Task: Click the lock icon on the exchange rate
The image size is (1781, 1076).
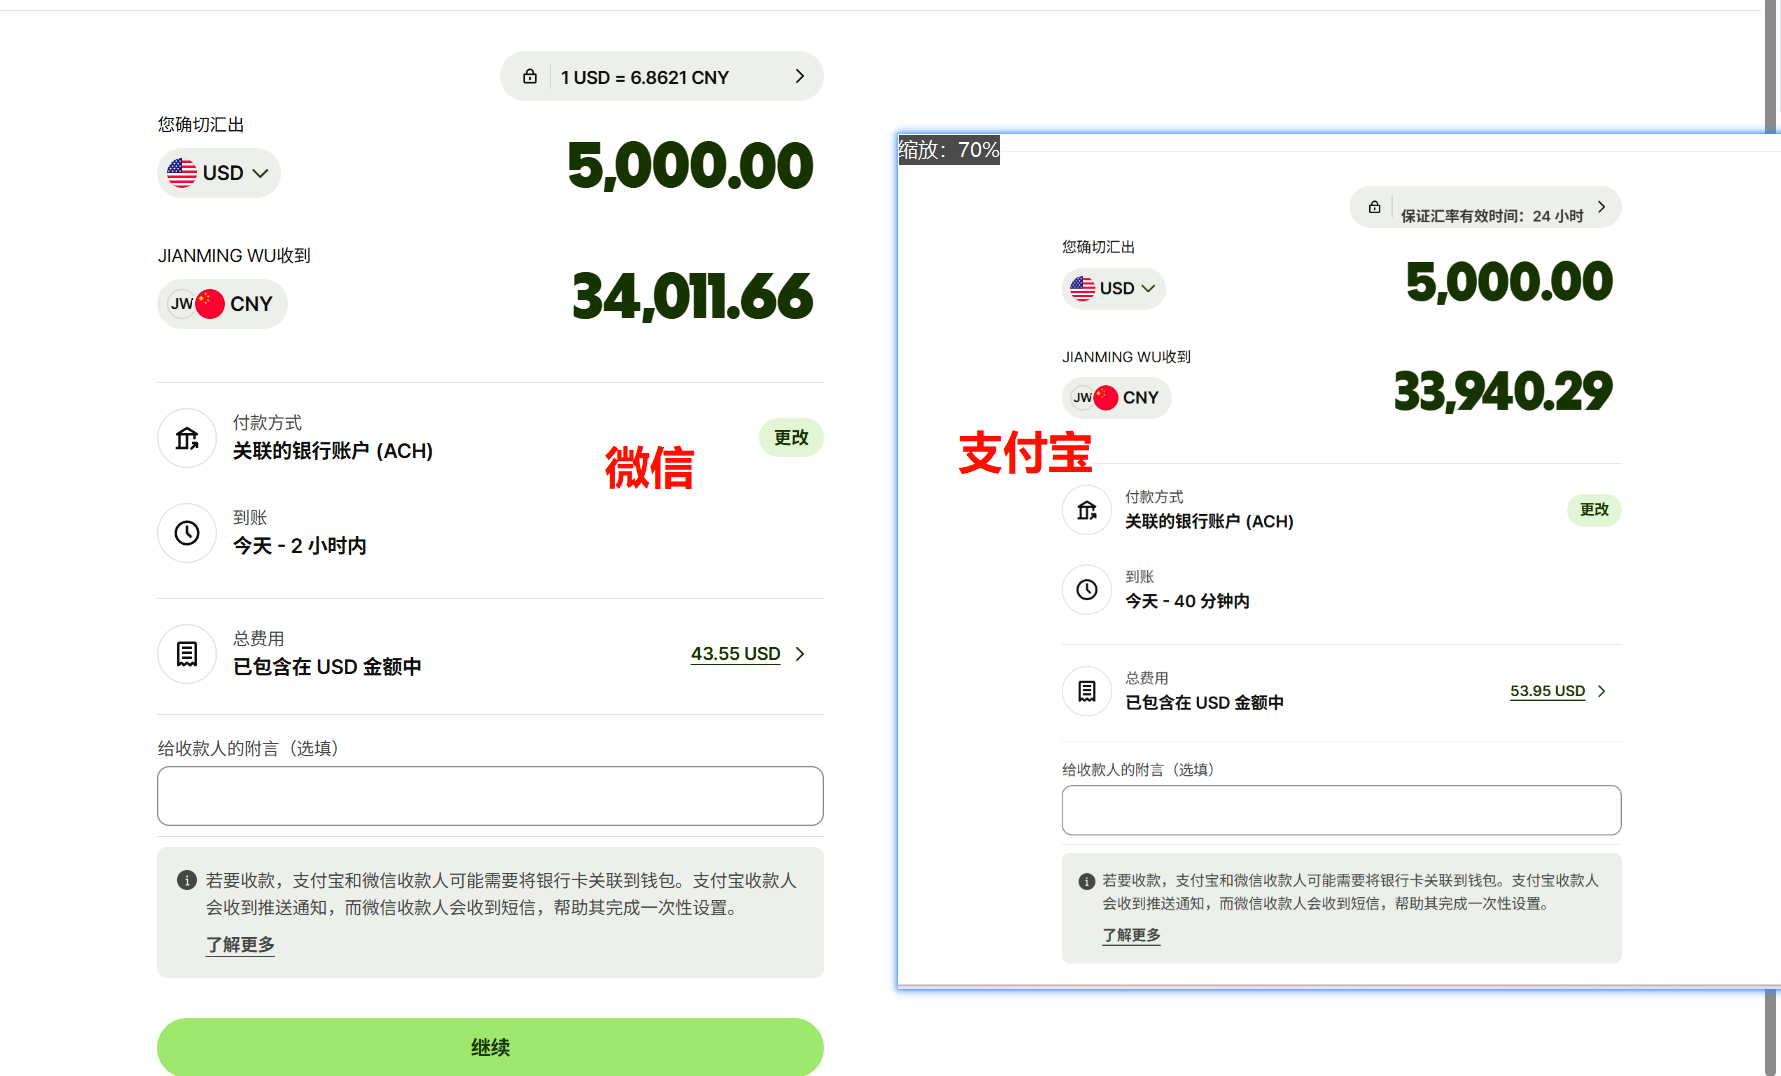Action: tap(529, 75)
